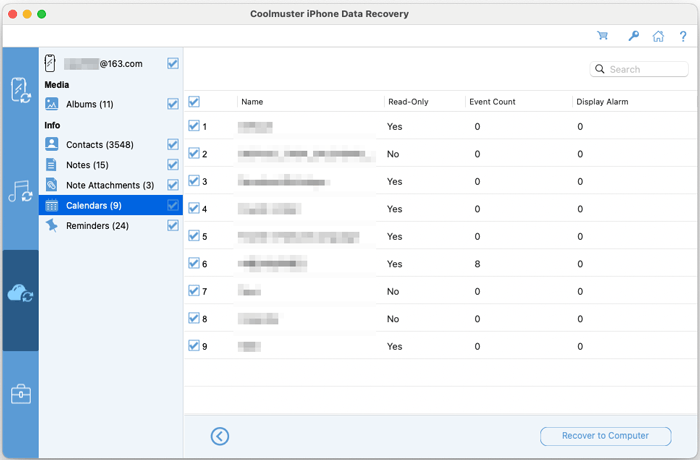The width and height of the screenshot is (700, 460).
Task: Select the iTunes backup recovery sidebar icon
Action: click(20, 191)
